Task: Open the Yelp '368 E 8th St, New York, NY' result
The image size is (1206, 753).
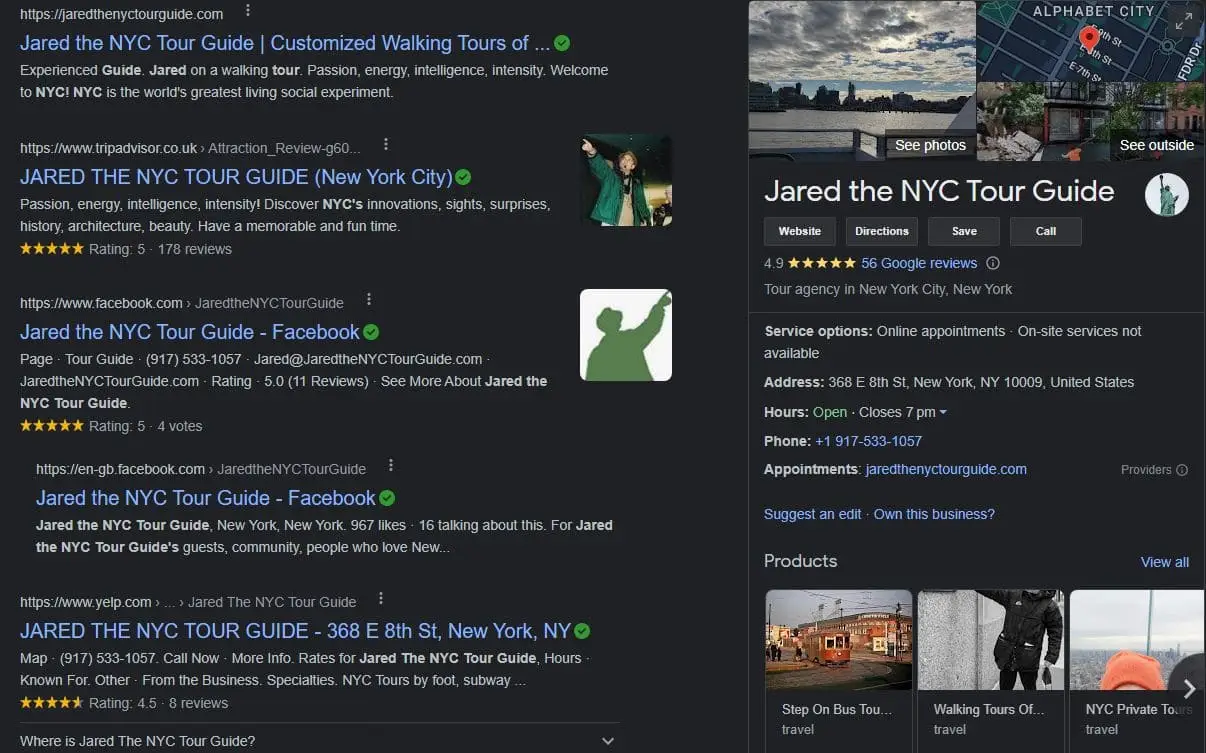Action: (295, 631)
